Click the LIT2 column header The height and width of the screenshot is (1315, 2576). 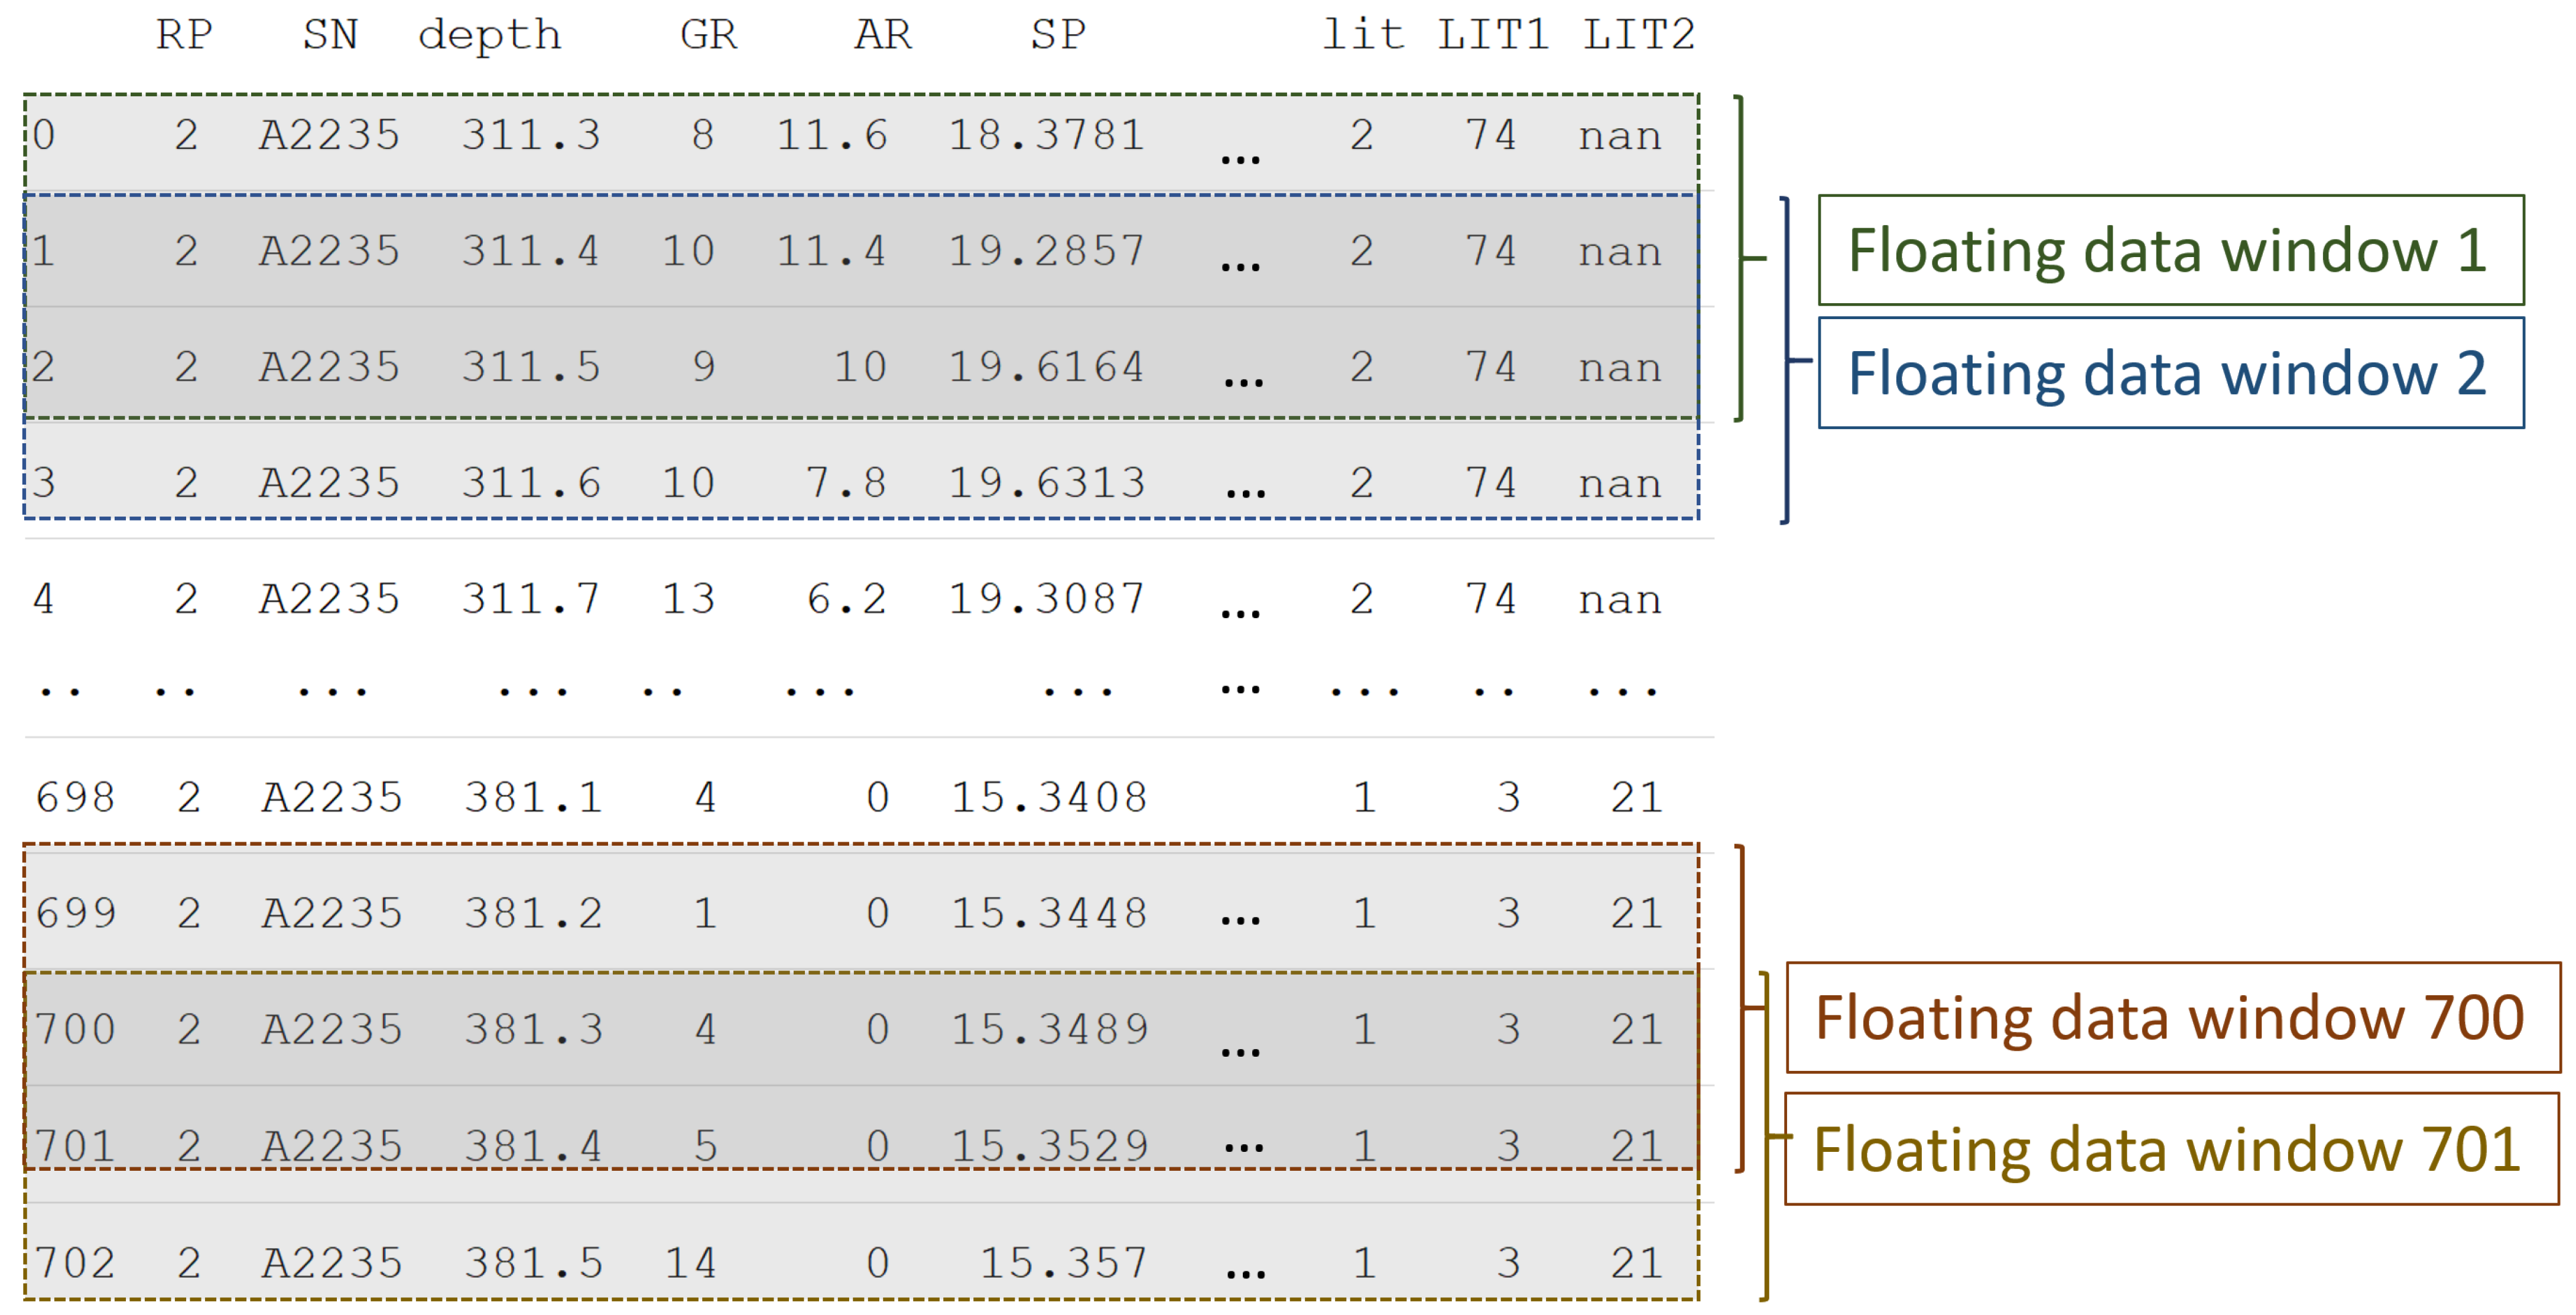tap(1638, 35)
